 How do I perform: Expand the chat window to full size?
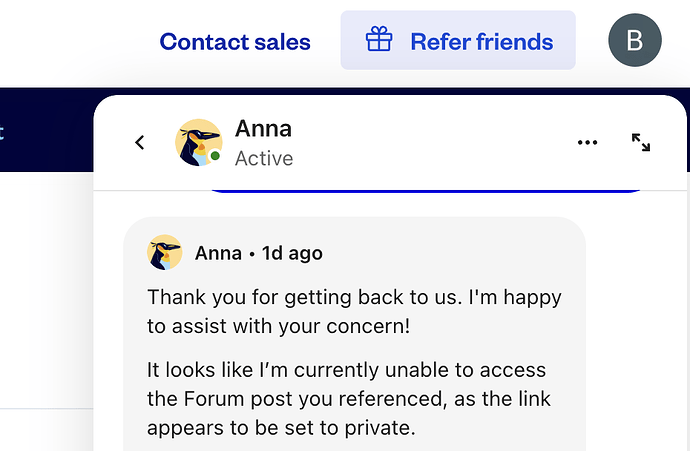coord(641,143)
